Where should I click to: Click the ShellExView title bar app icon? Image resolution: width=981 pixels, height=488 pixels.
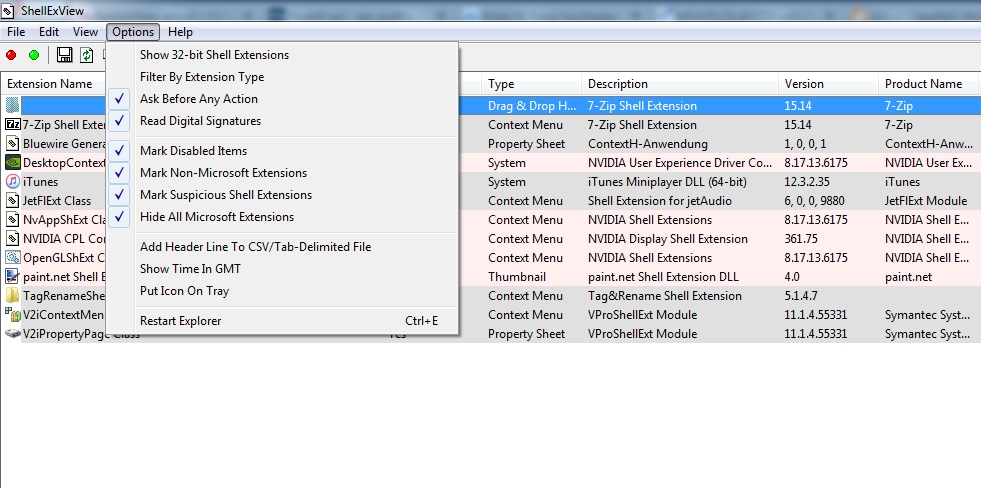[9, 11]
